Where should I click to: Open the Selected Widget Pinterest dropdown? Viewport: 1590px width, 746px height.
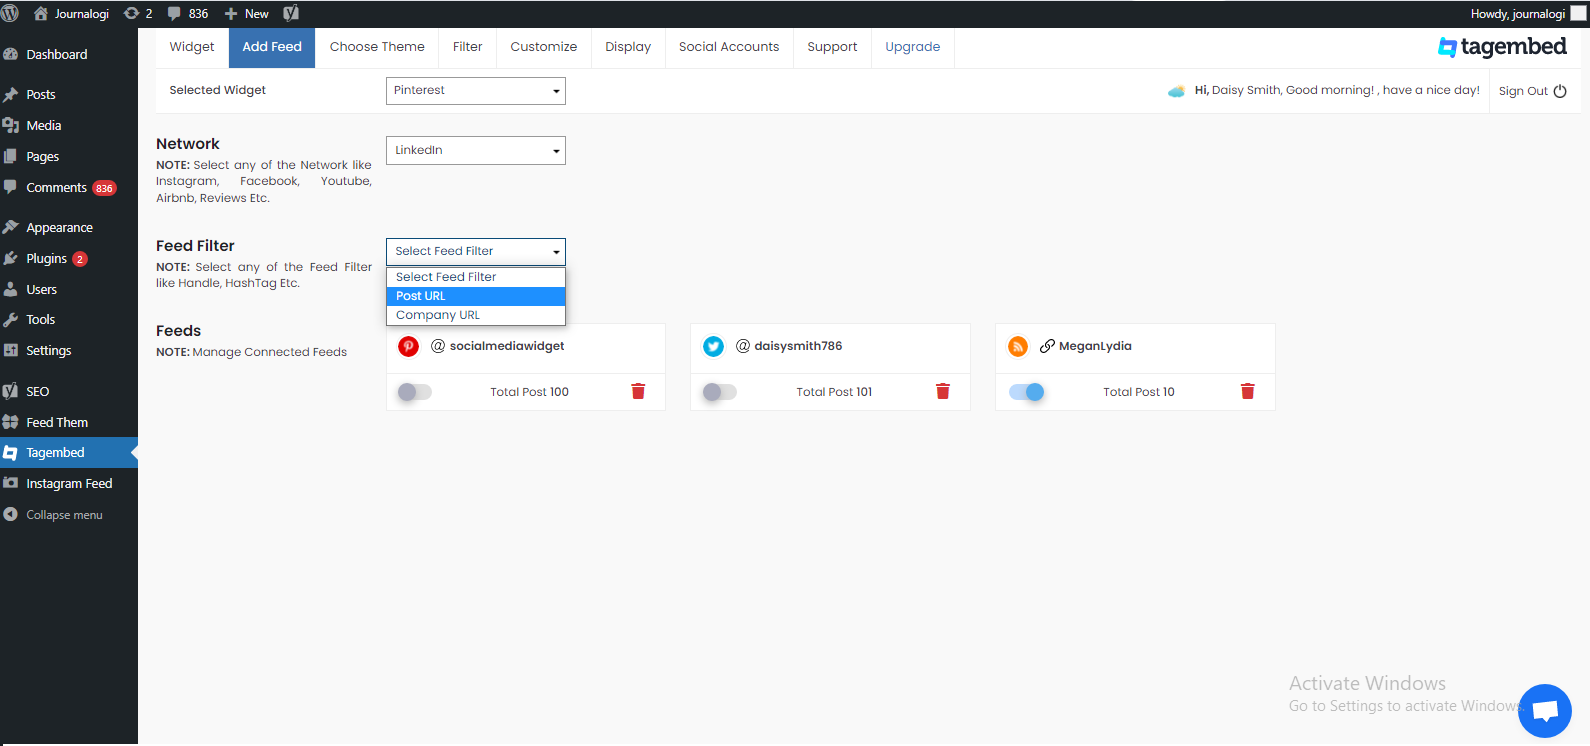pos(476,91)
